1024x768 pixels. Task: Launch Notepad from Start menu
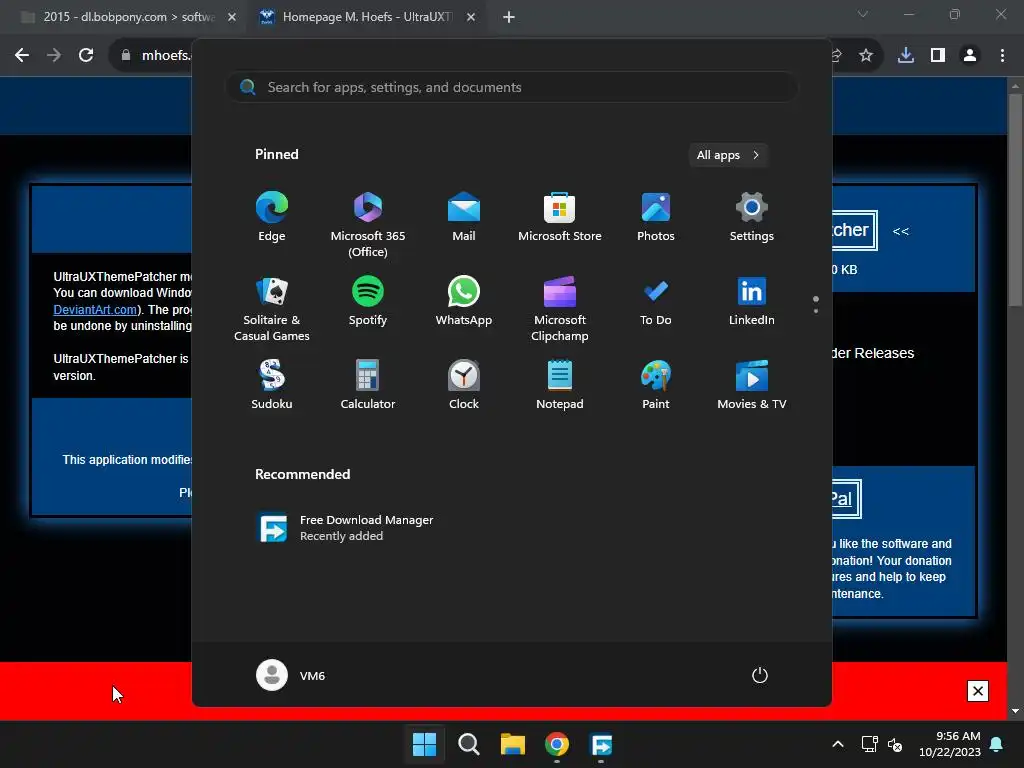[x=560, y=385]
